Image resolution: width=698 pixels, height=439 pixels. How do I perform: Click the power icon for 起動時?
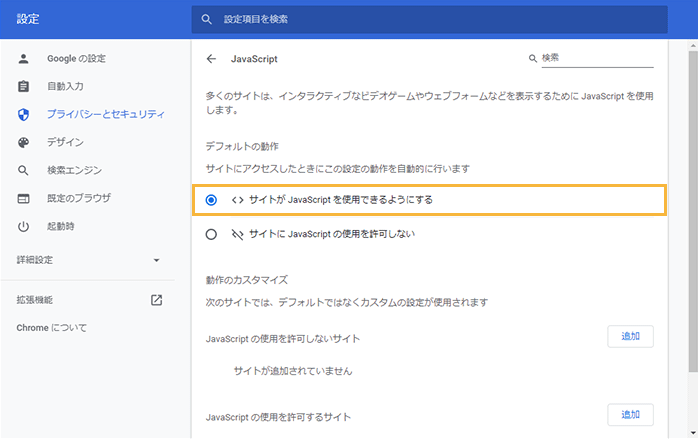pos(24,226)
